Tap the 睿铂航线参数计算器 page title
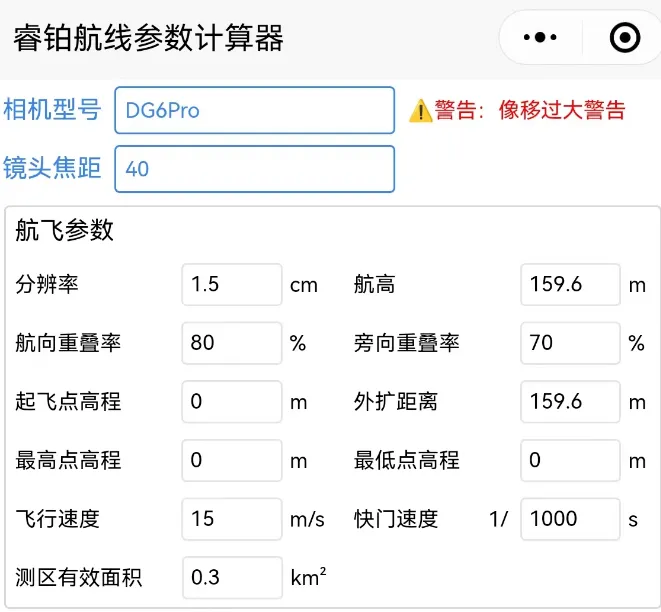Image resolution: width=661 pixels, height=612 pixels. pos(148,38)
